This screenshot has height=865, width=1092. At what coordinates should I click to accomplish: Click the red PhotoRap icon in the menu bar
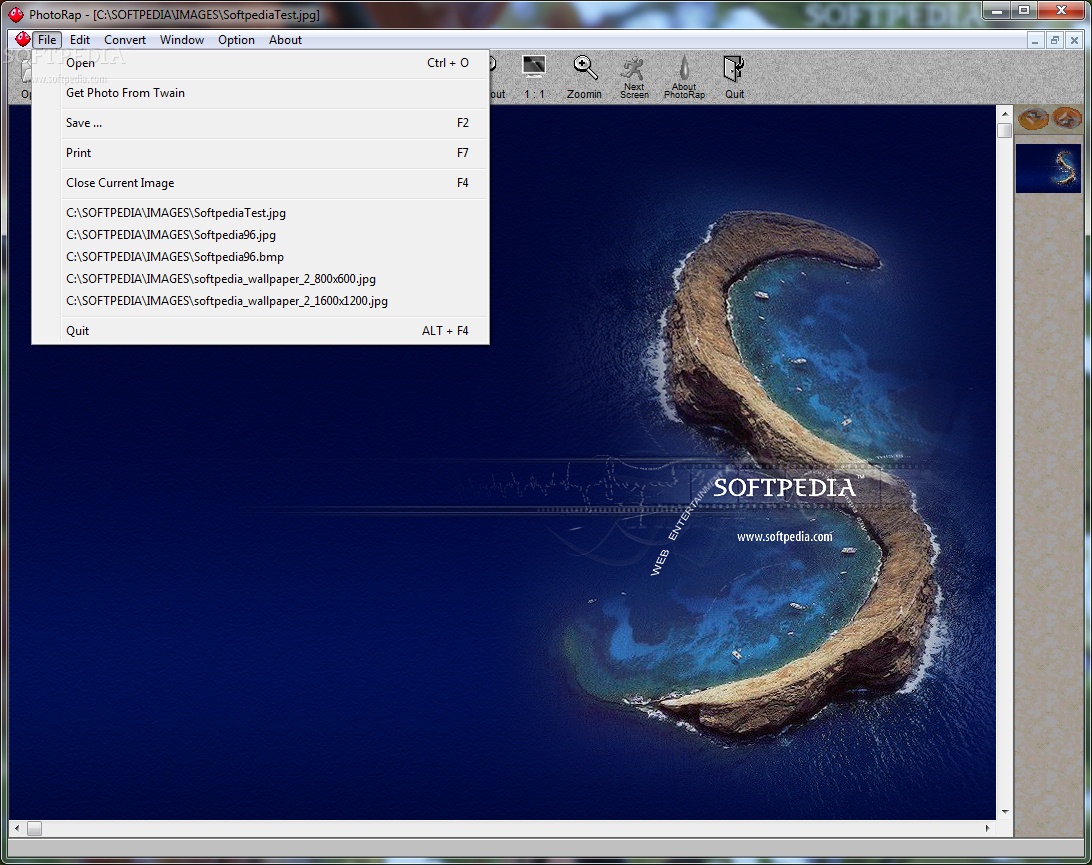pos(22,40)
